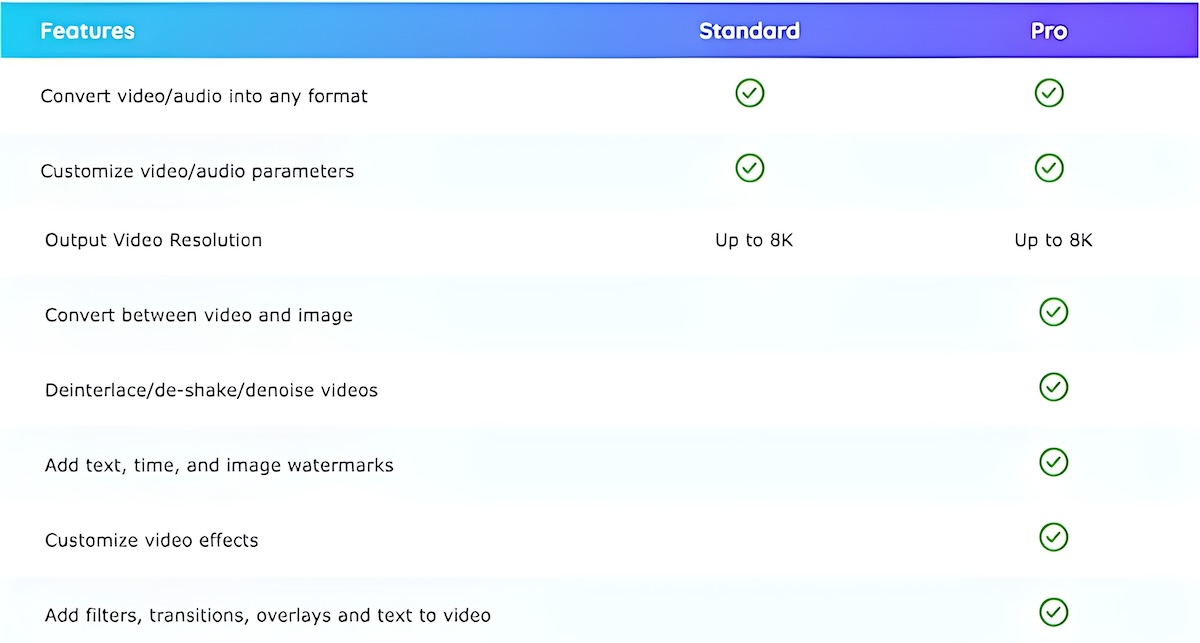Click 'Deinterlace/de-shake/denoise videos' feature label
The width and height of the screenshot is (1200, 643).
pyautogui.click(x=211, y=390)
